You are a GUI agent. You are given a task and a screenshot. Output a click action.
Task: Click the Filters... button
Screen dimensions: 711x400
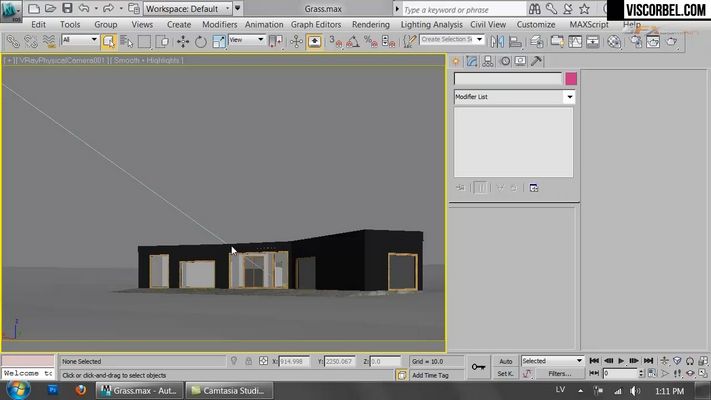pos(560,374)
